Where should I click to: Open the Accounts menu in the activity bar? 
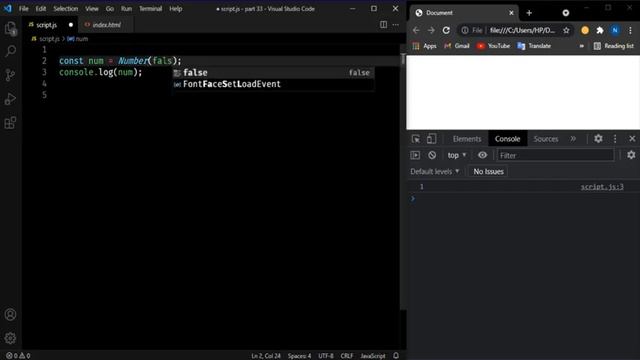pyautogui.click(x=11, y=314)
